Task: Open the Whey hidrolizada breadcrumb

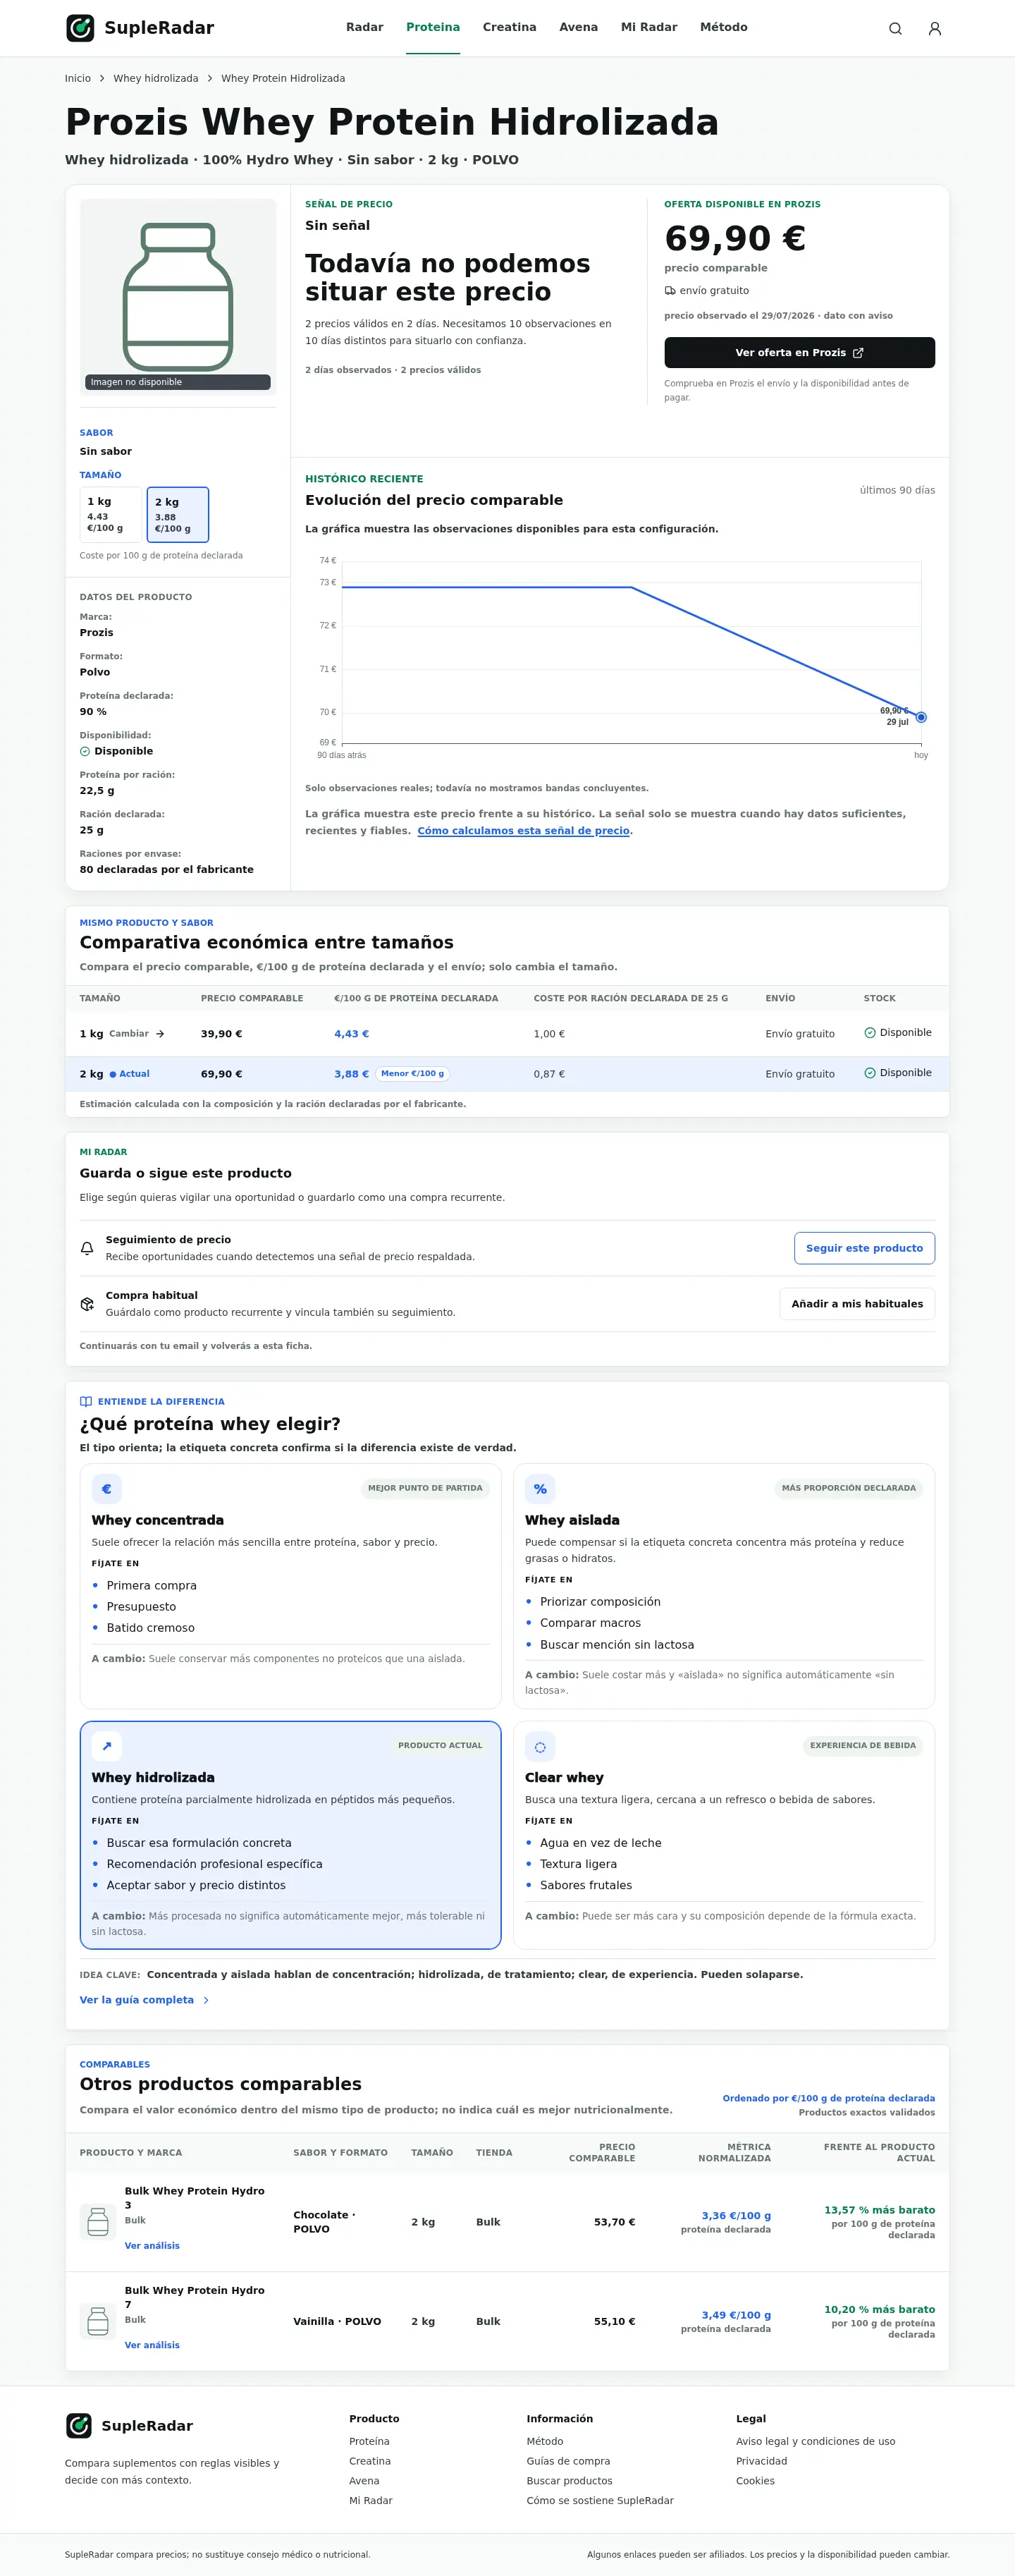Action: (x=156, y=78)
